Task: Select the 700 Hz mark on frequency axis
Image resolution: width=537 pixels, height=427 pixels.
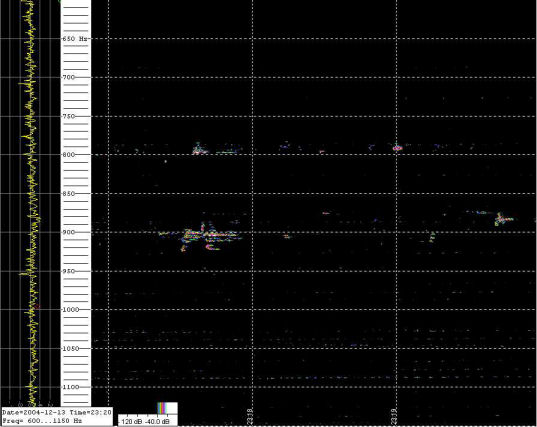Action: pos(68,77)
